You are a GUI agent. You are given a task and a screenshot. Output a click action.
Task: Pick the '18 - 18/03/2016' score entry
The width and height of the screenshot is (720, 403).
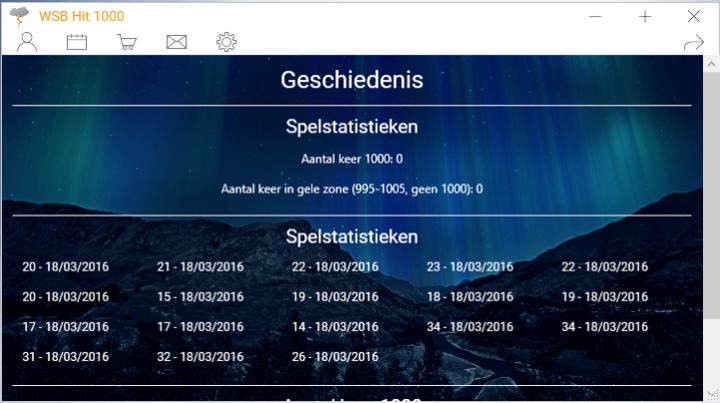[x=470, y=297]
